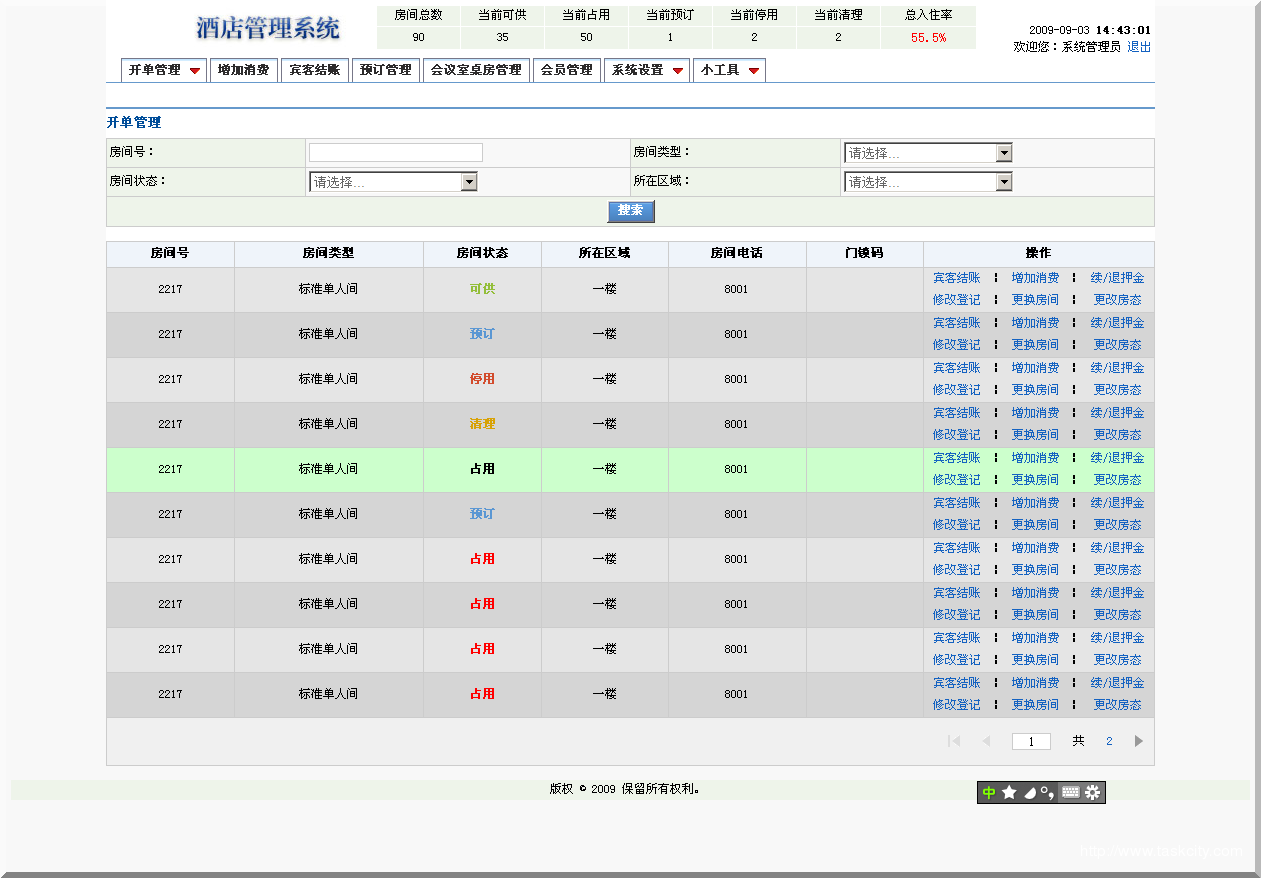Screen dimensions: 1261x878
Task: Click 宾客结账 link in the first row
Action: 956,278
